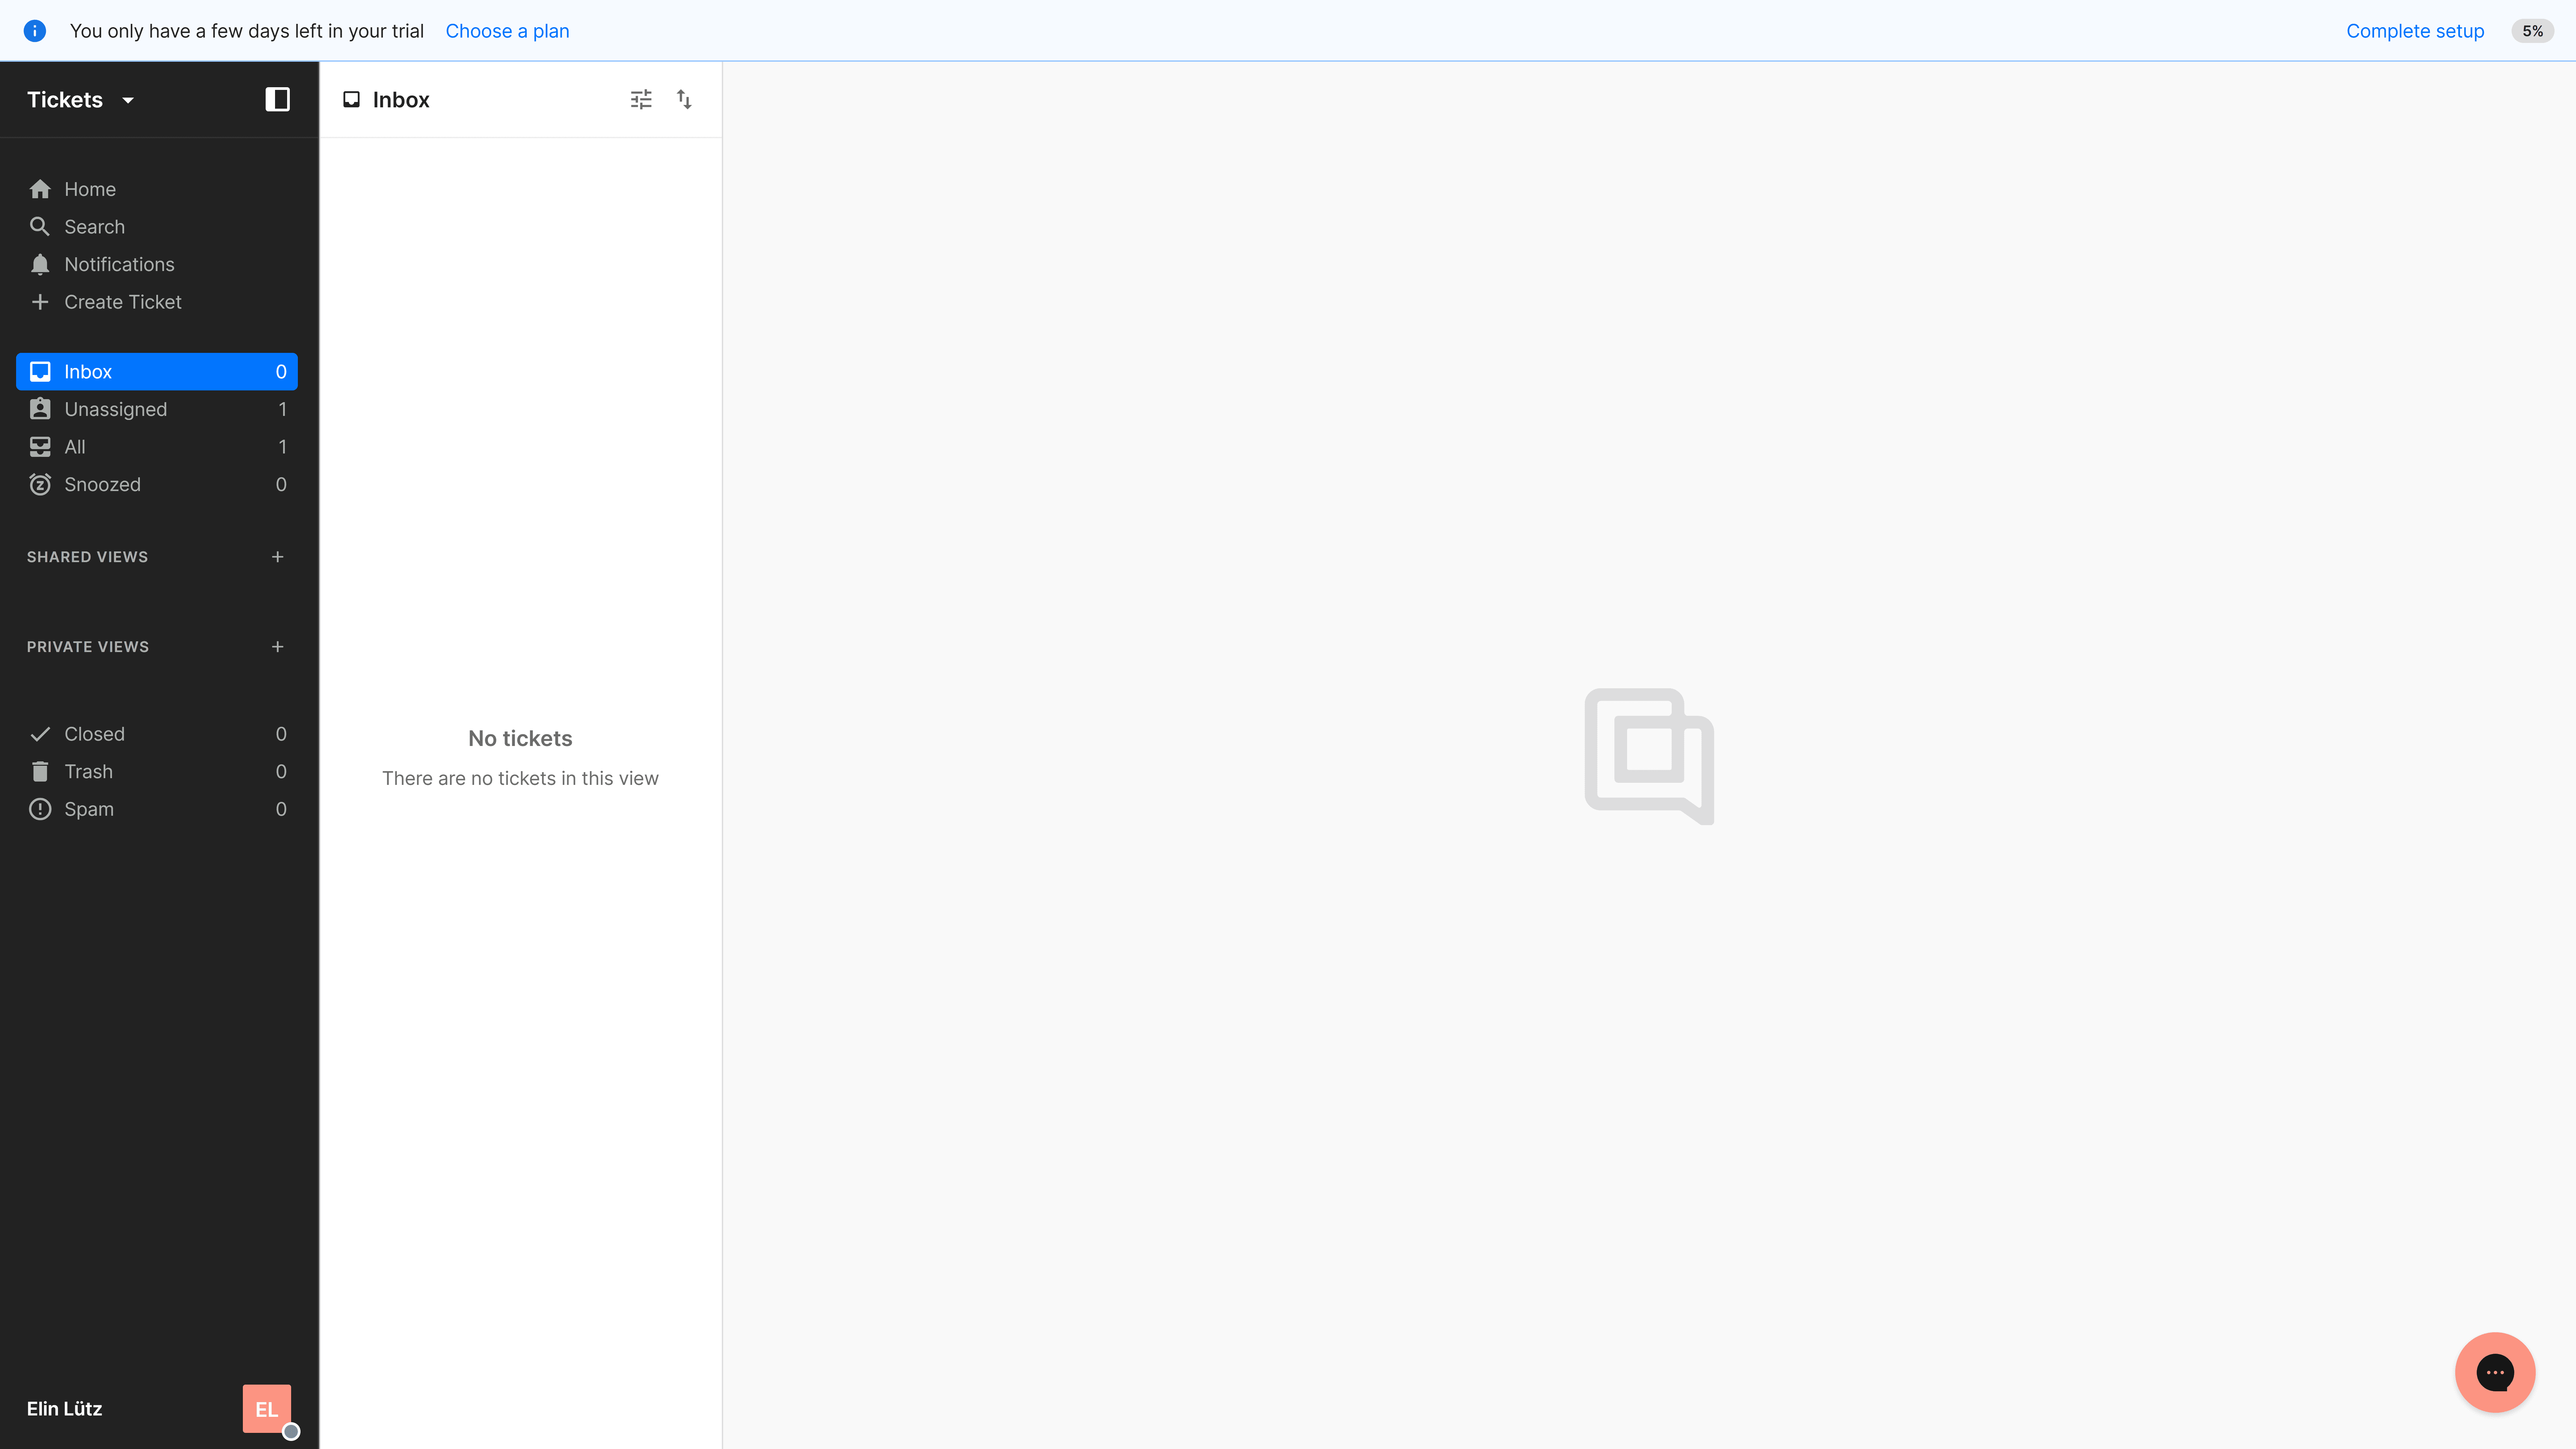The height and width of the screenshot is (1449, 2576).
Task: Click the All tickets stacked tray icon
Action: (x=40, y=447)
